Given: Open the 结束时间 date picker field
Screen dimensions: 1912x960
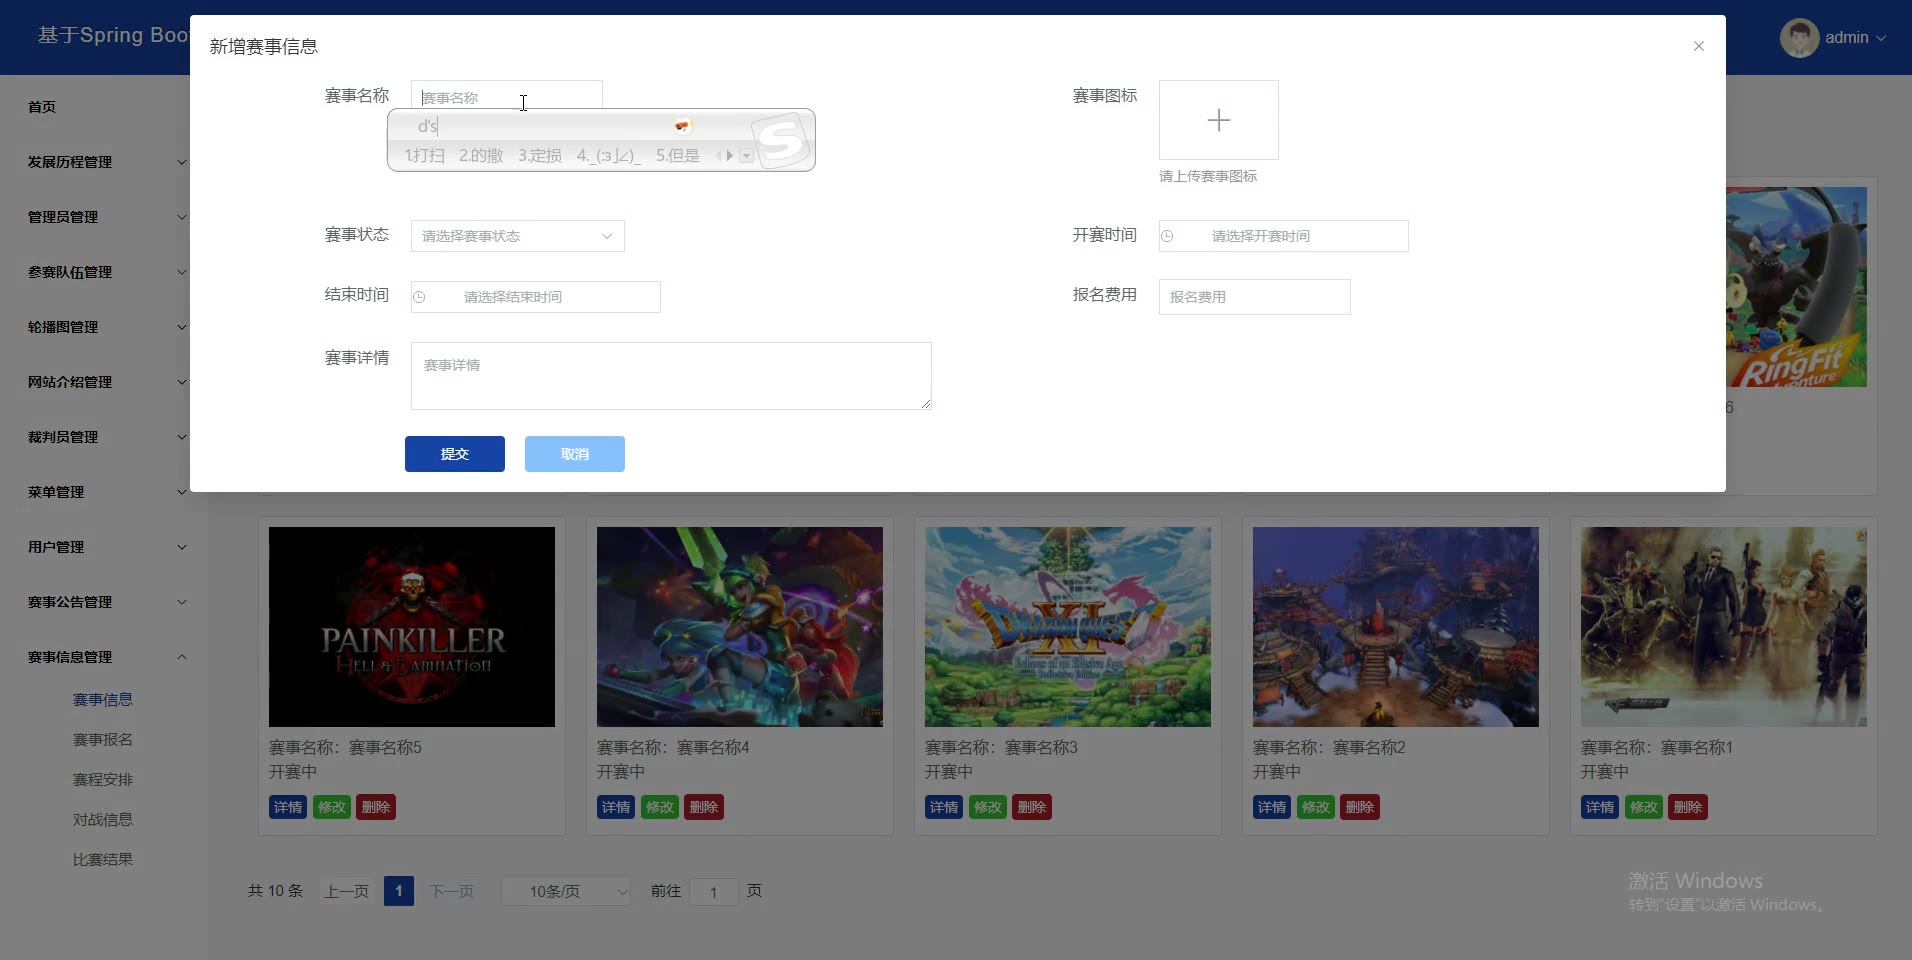Looking at the screenshot, I should click(535, 297).
